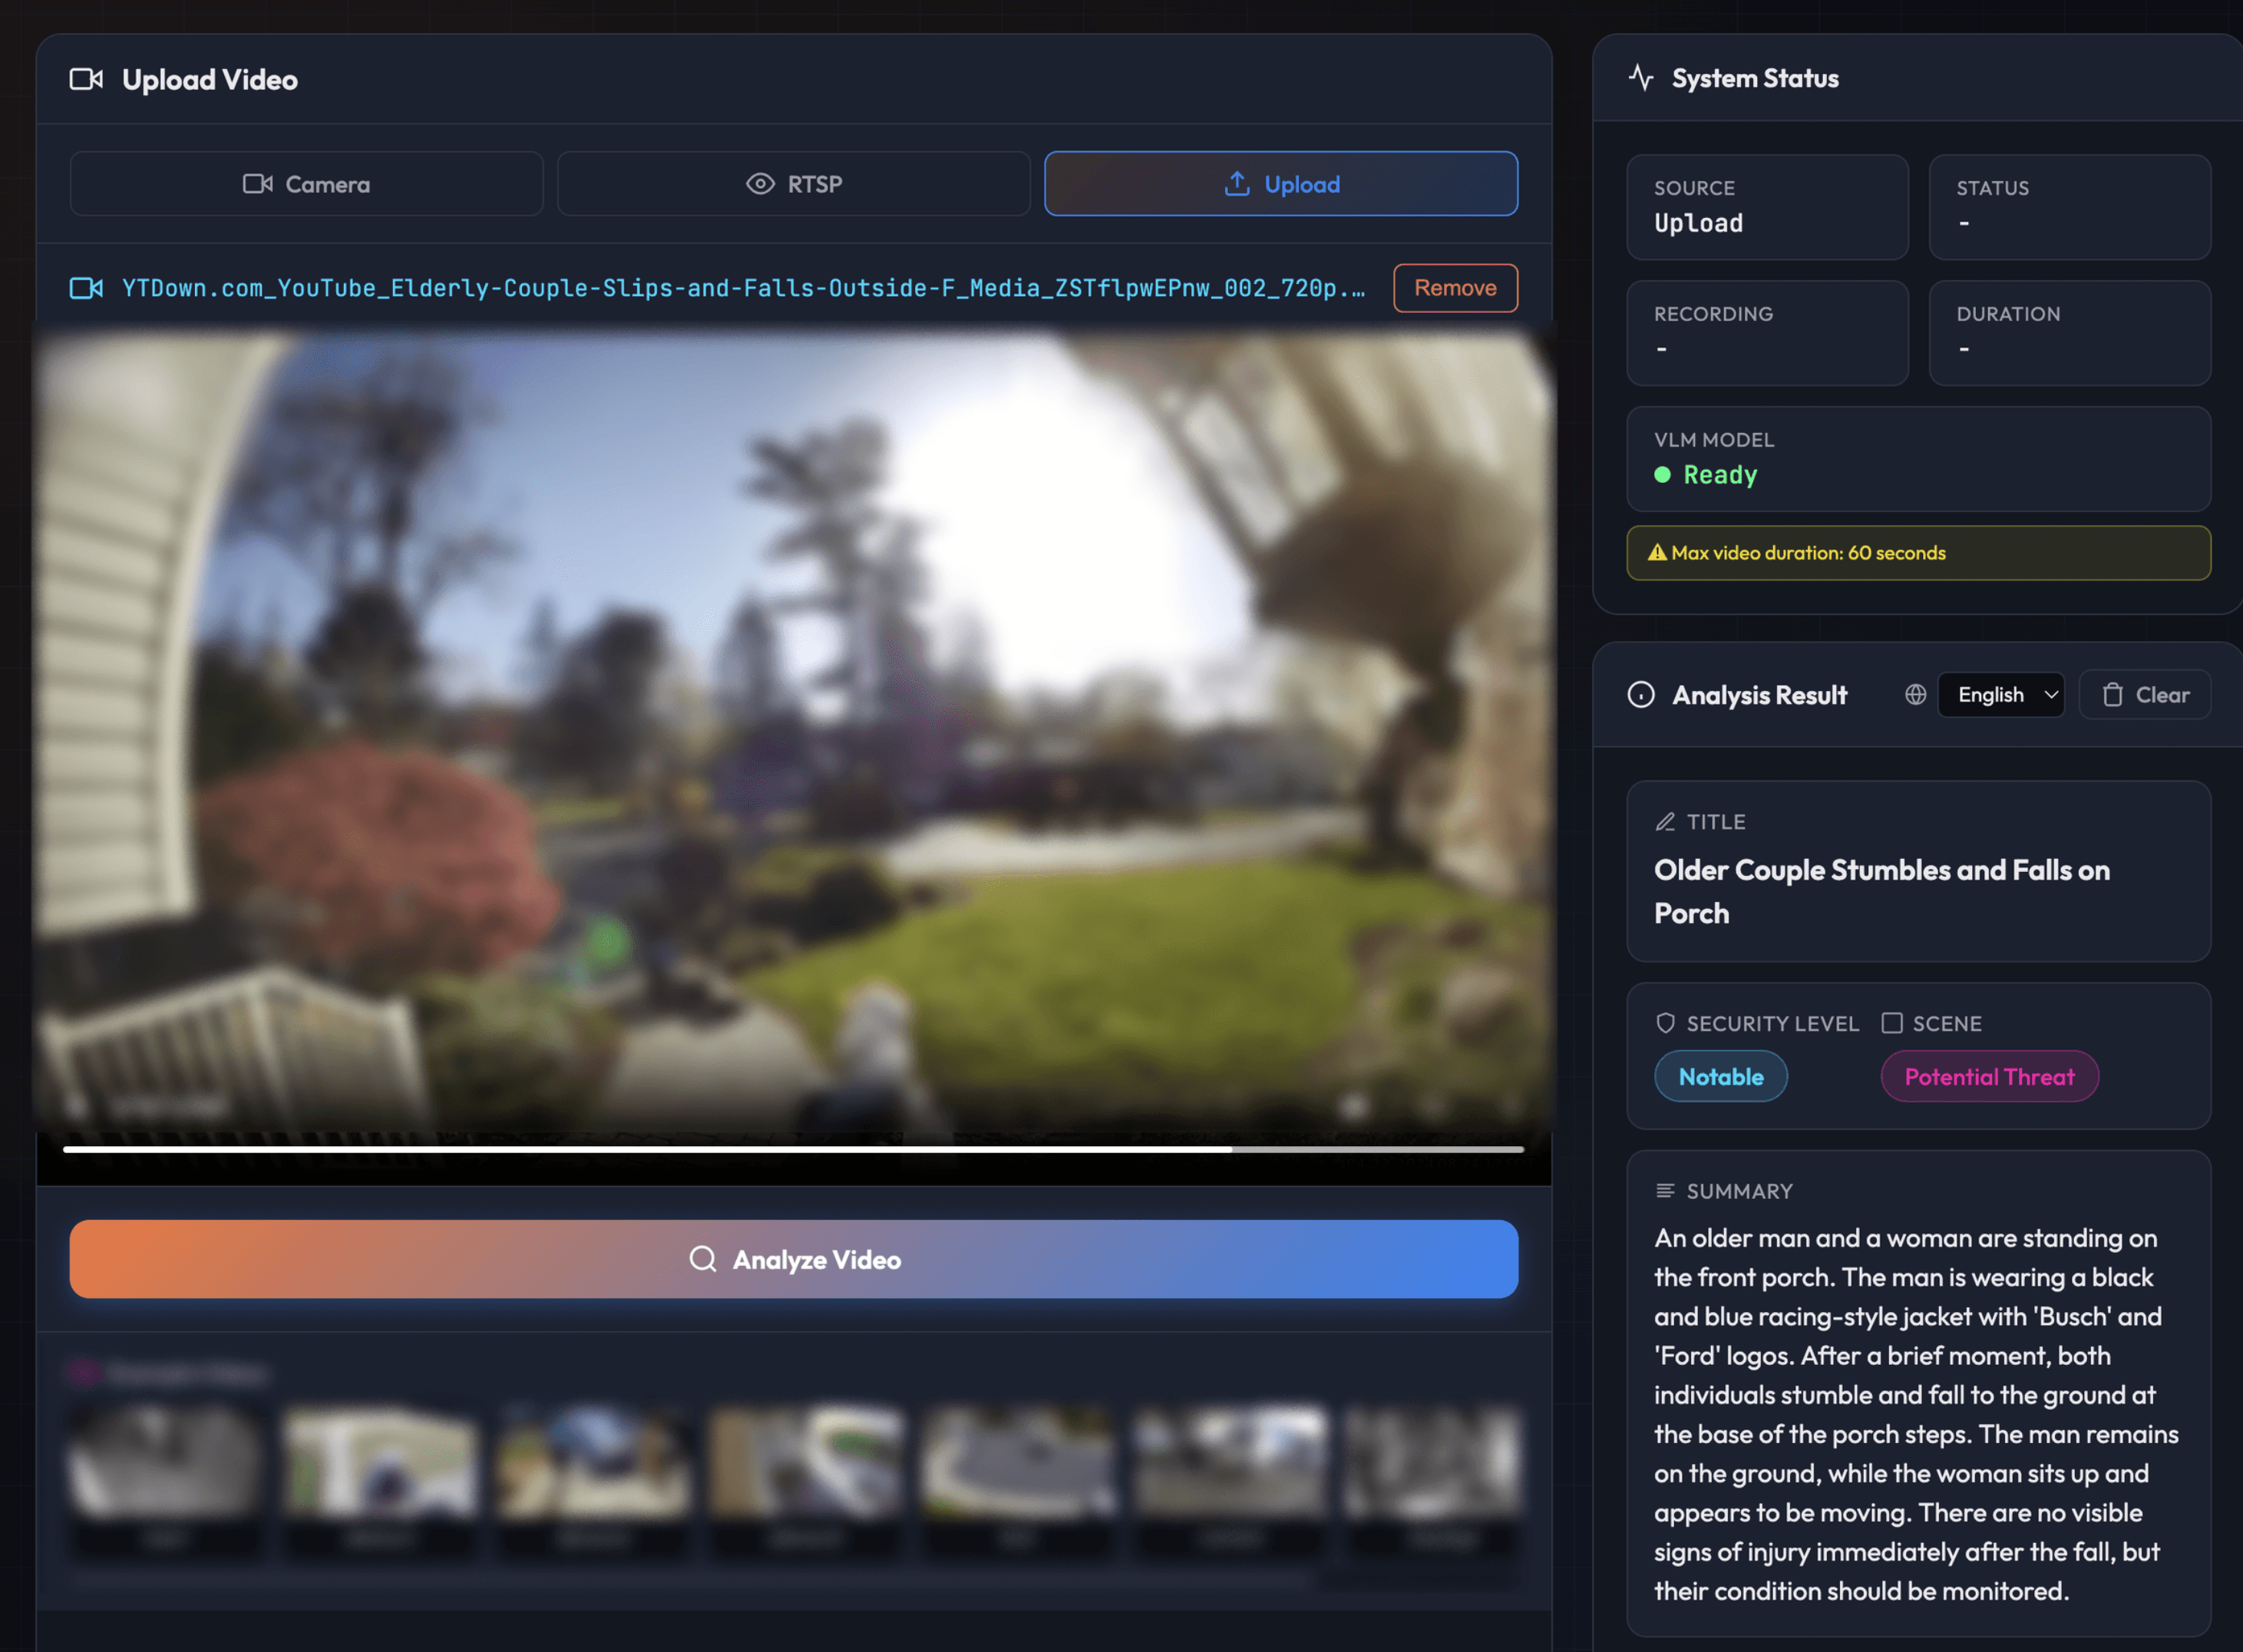Click the lines icon beside SUMMARY
2243x1652 pixels.
1665,1191
